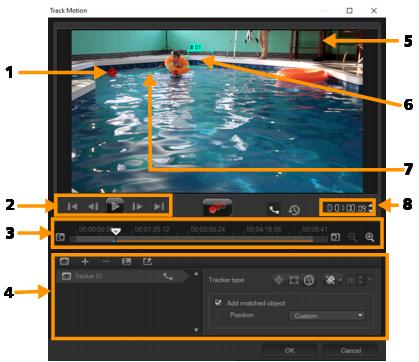Select the Set tracker as area type
Image resolution: width=419 pixels, height=362 pixels.
[294, 280]
